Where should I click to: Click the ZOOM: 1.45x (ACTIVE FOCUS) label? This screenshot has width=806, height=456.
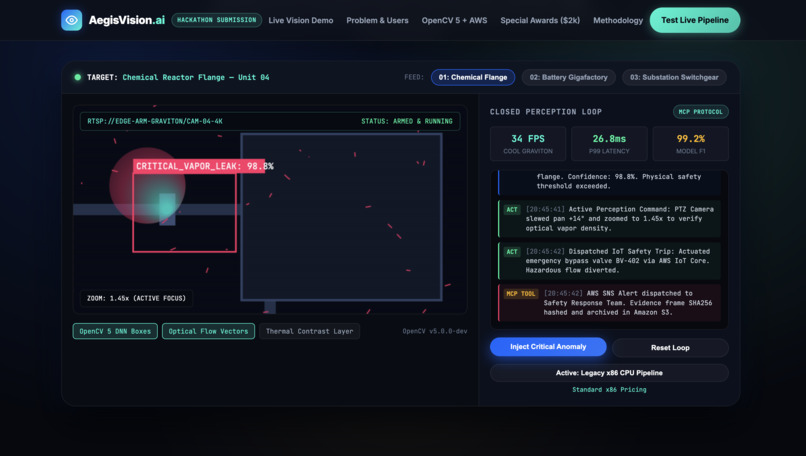click(x=136, y=298)
